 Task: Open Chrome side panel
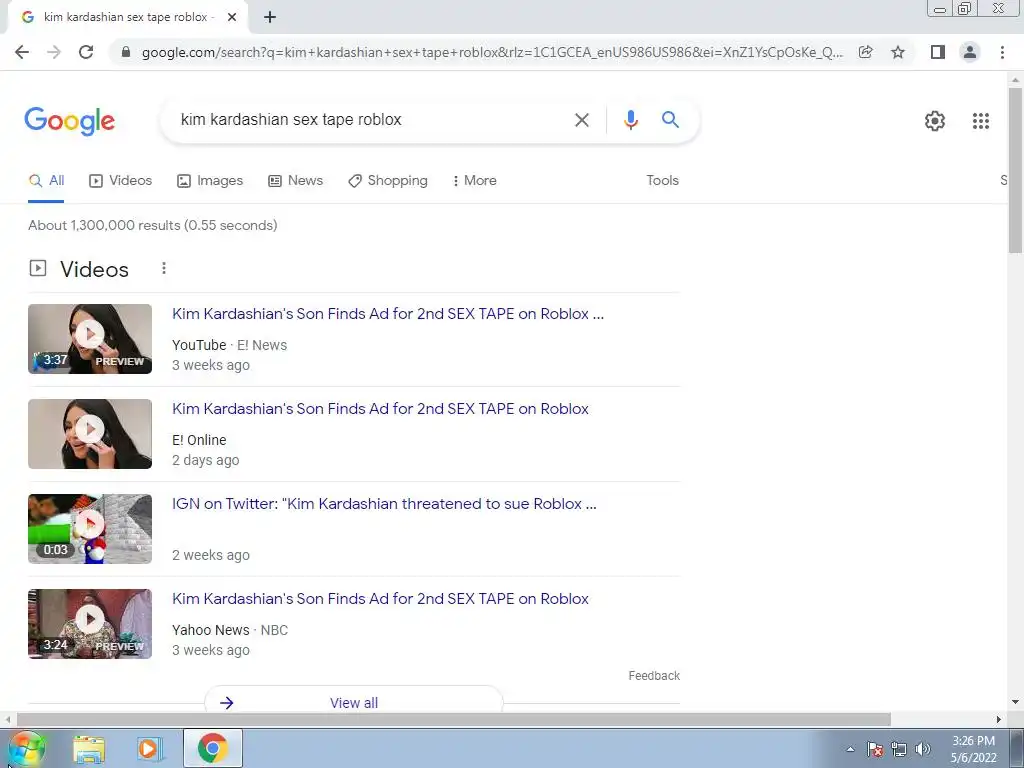[x=938, y=52]
